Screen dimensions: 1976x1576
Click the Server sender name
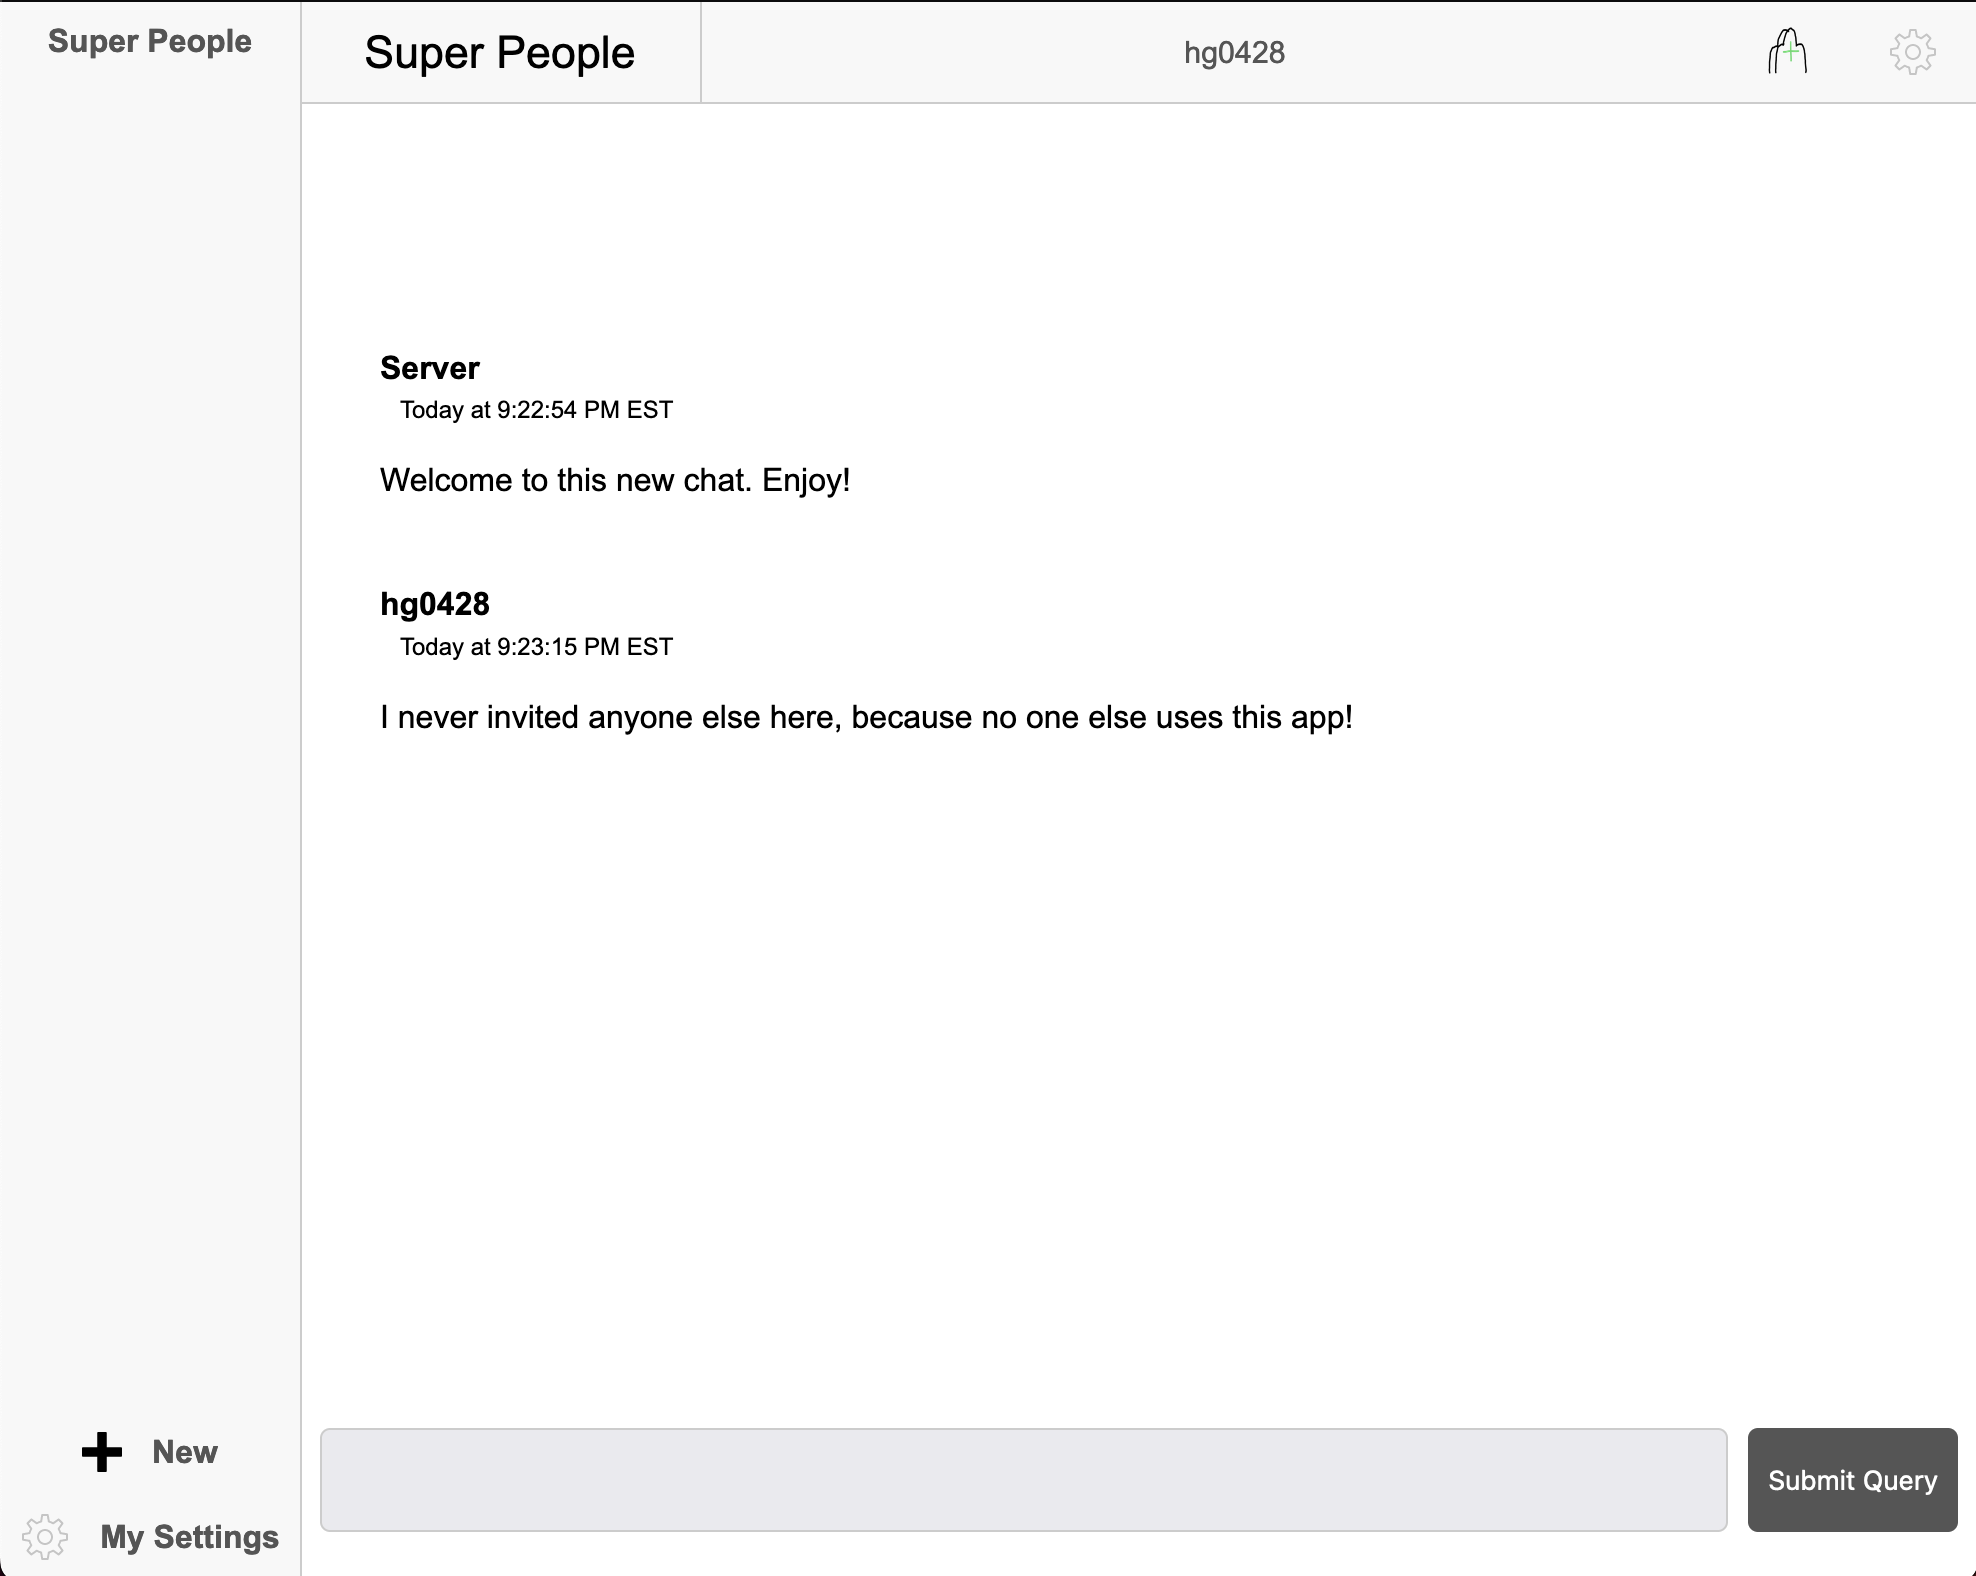(x=430, y=368)
